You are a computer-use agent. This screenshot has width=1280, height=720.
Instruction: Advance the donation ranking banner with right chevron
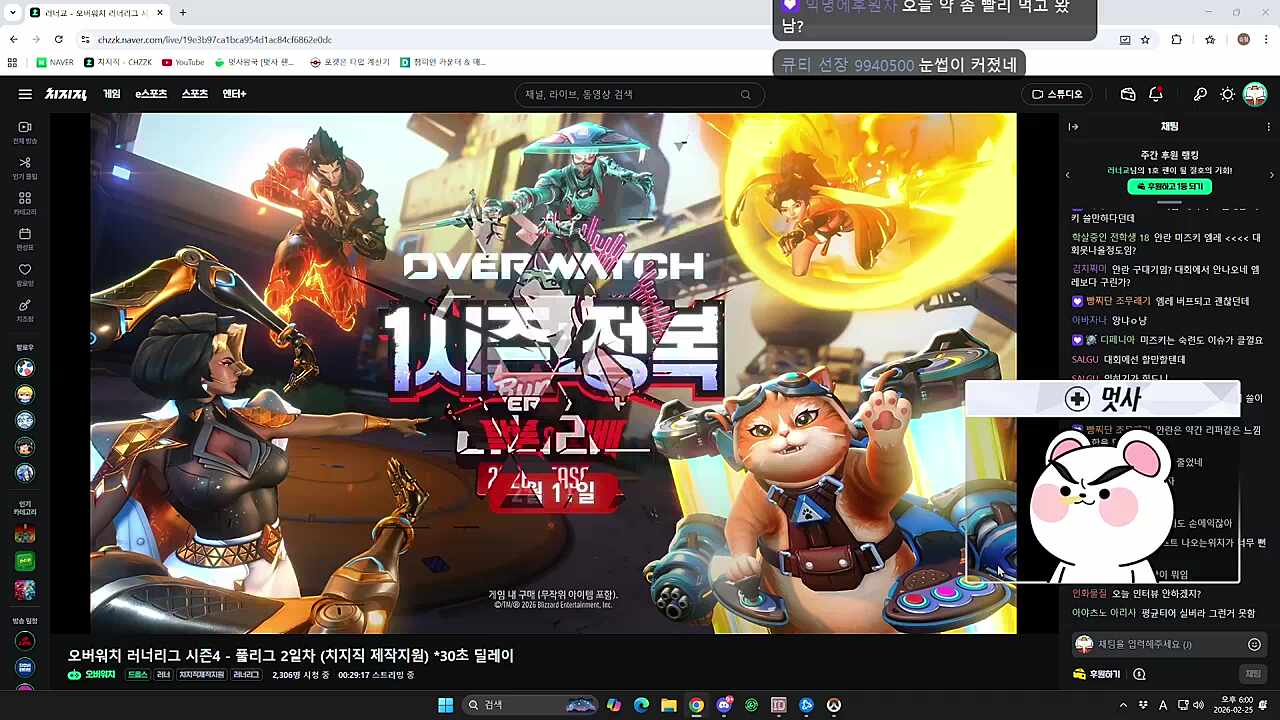1272,174
